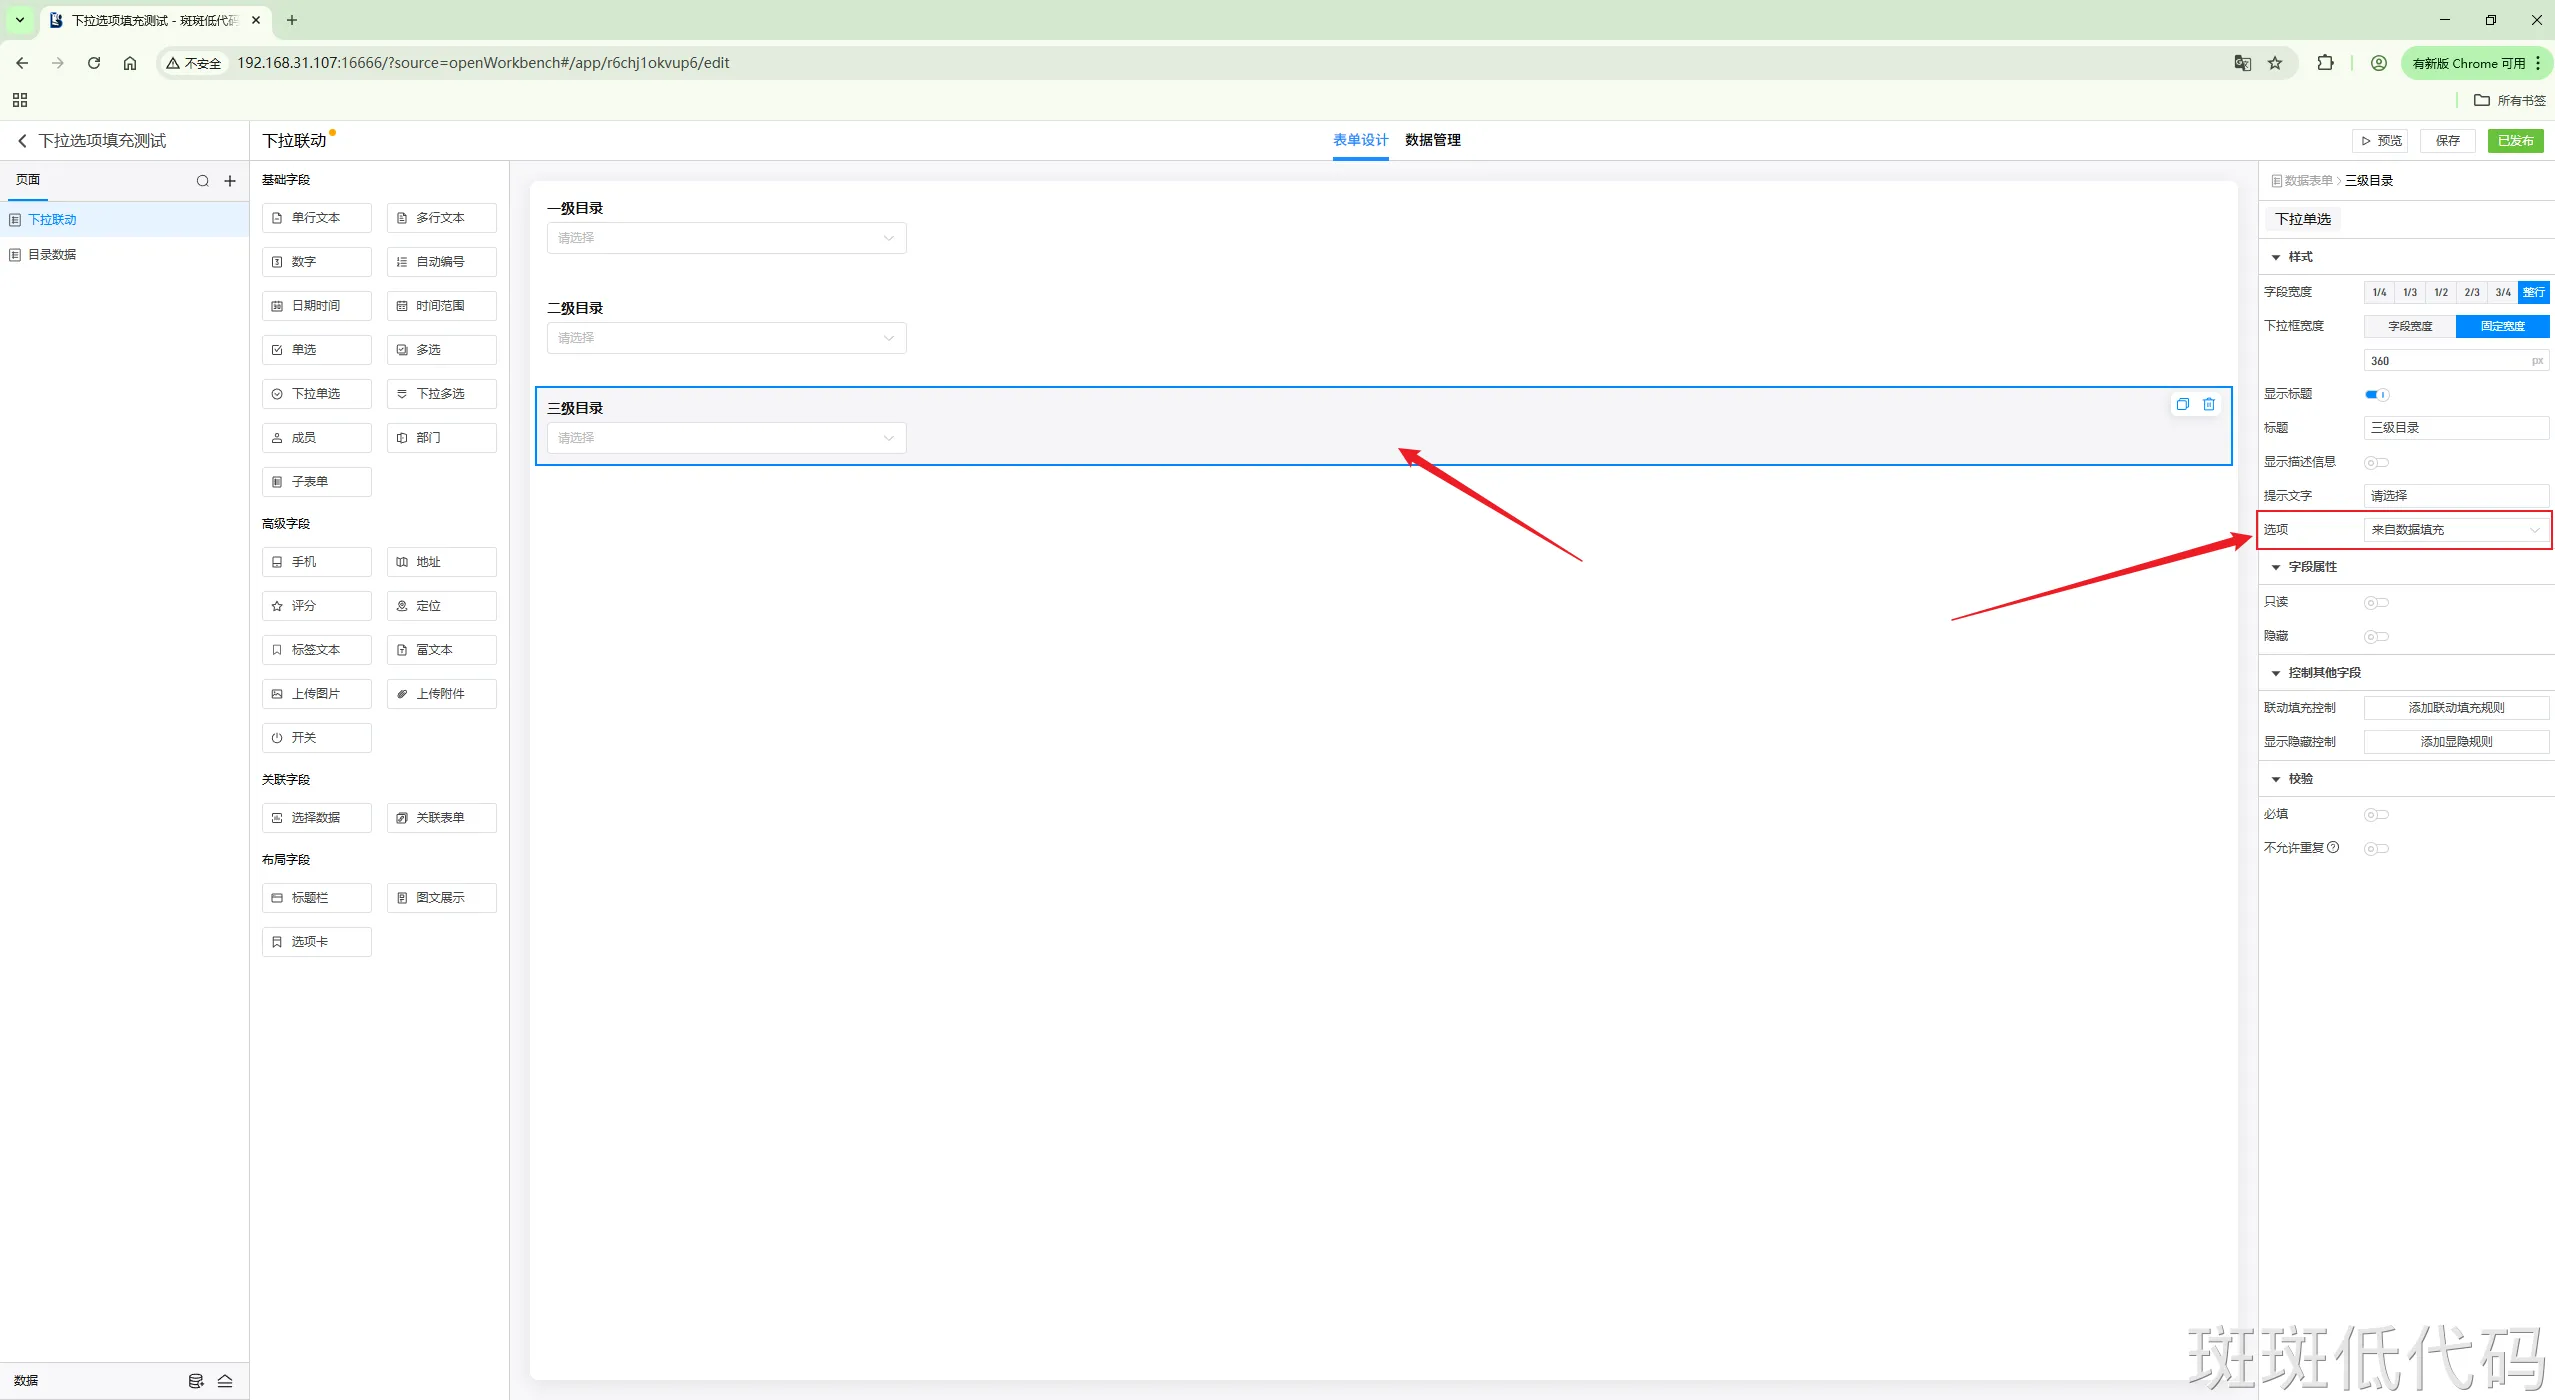Click 添加联动填充规则 button
2555x1400 pixels.
click(x=2455, y=708)
